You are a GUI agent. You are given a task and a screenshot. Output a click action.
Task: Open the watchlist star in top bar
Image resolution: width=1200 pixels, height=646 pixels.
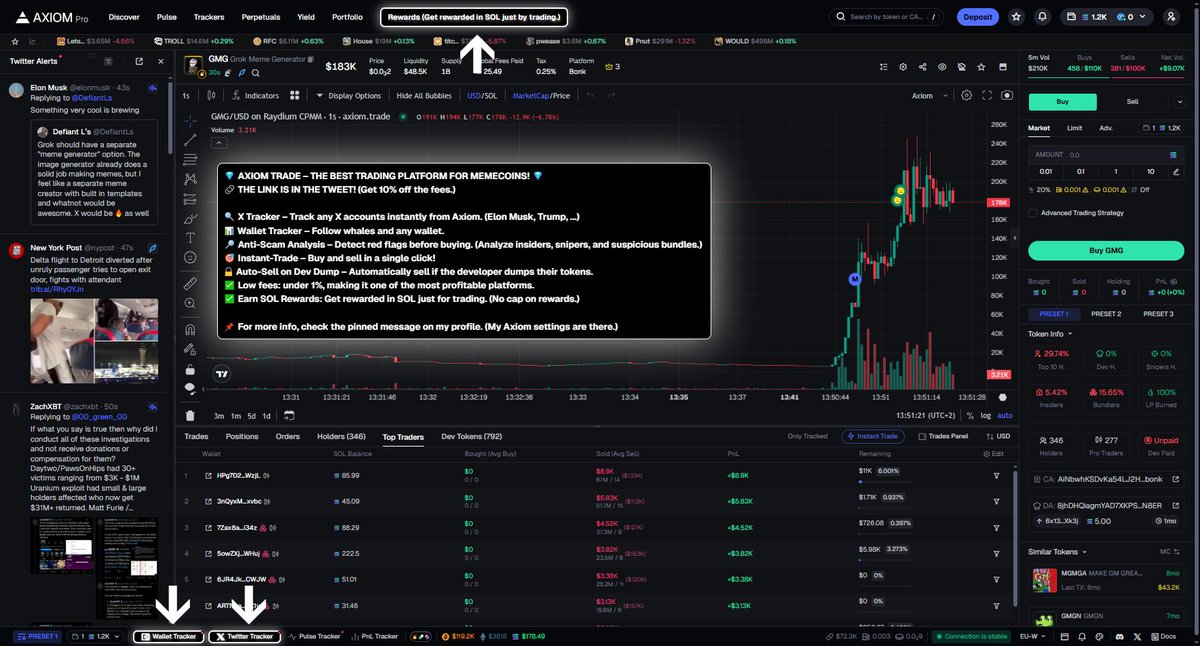click(x=1016, y=17)
